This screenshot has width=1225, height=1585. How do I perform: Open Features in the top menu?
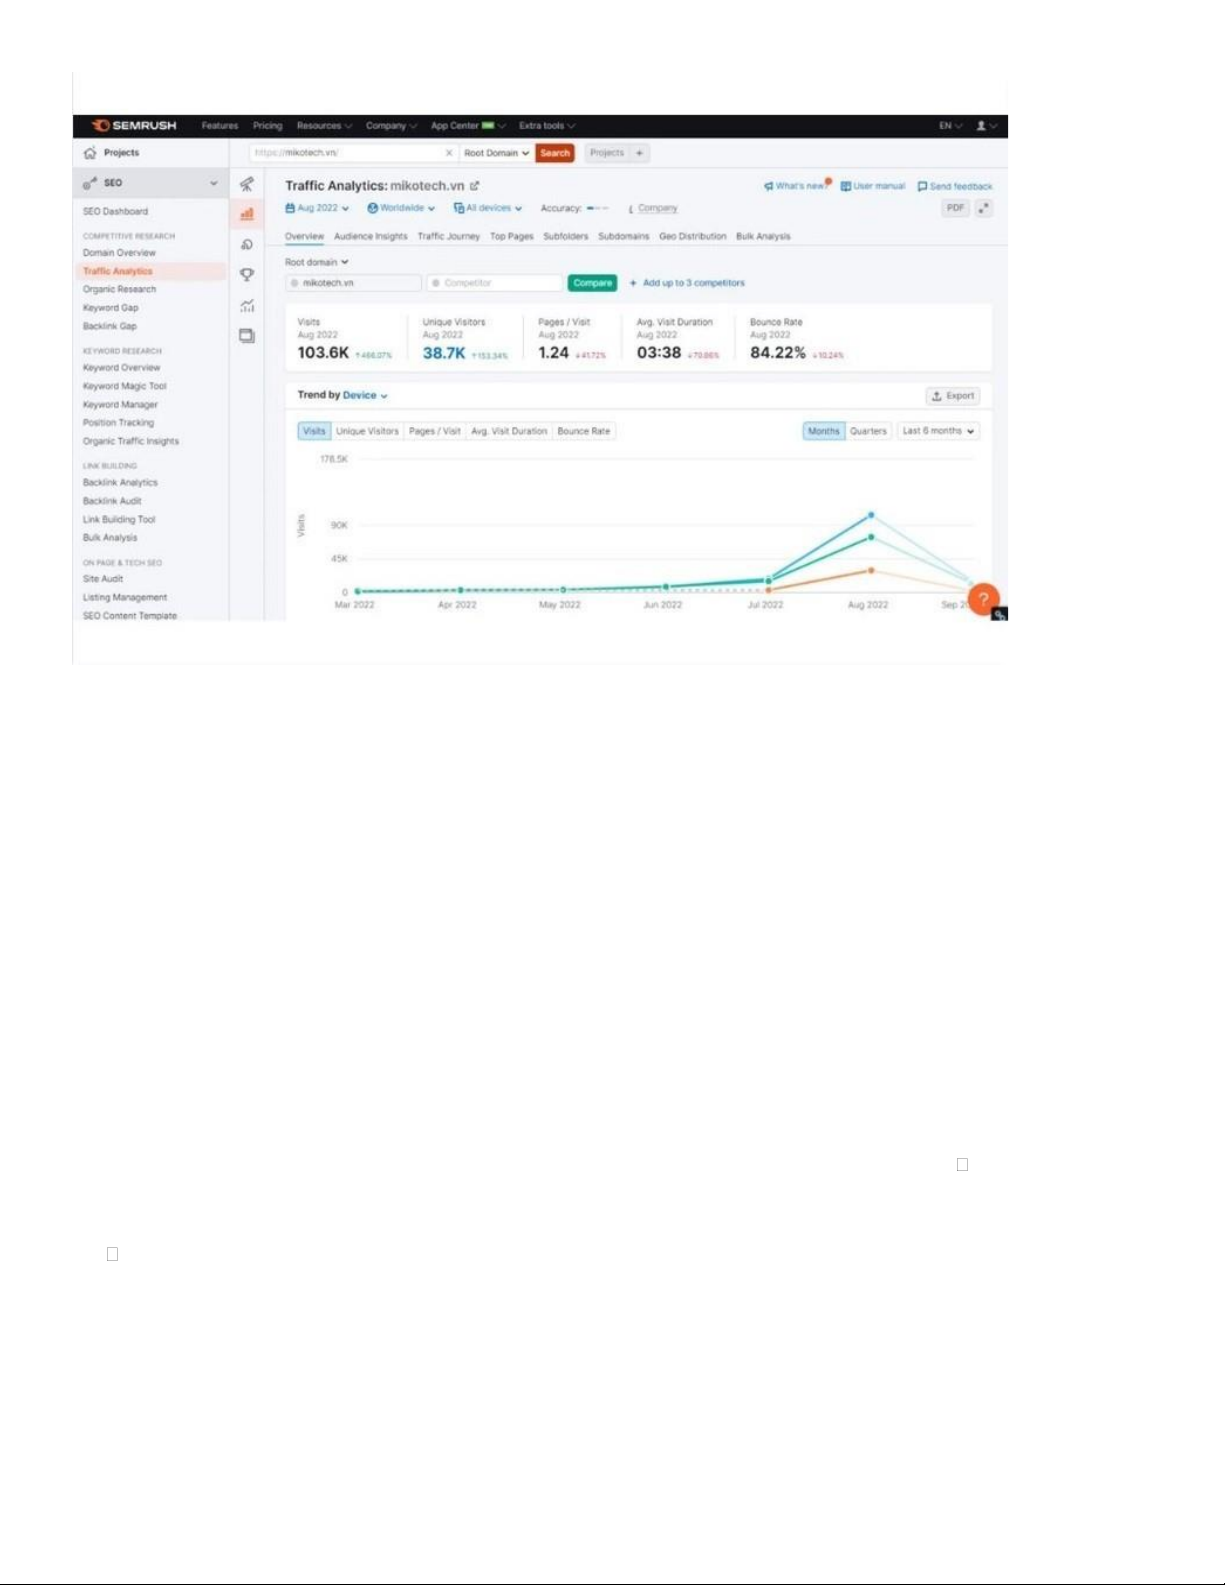(220, 126)
